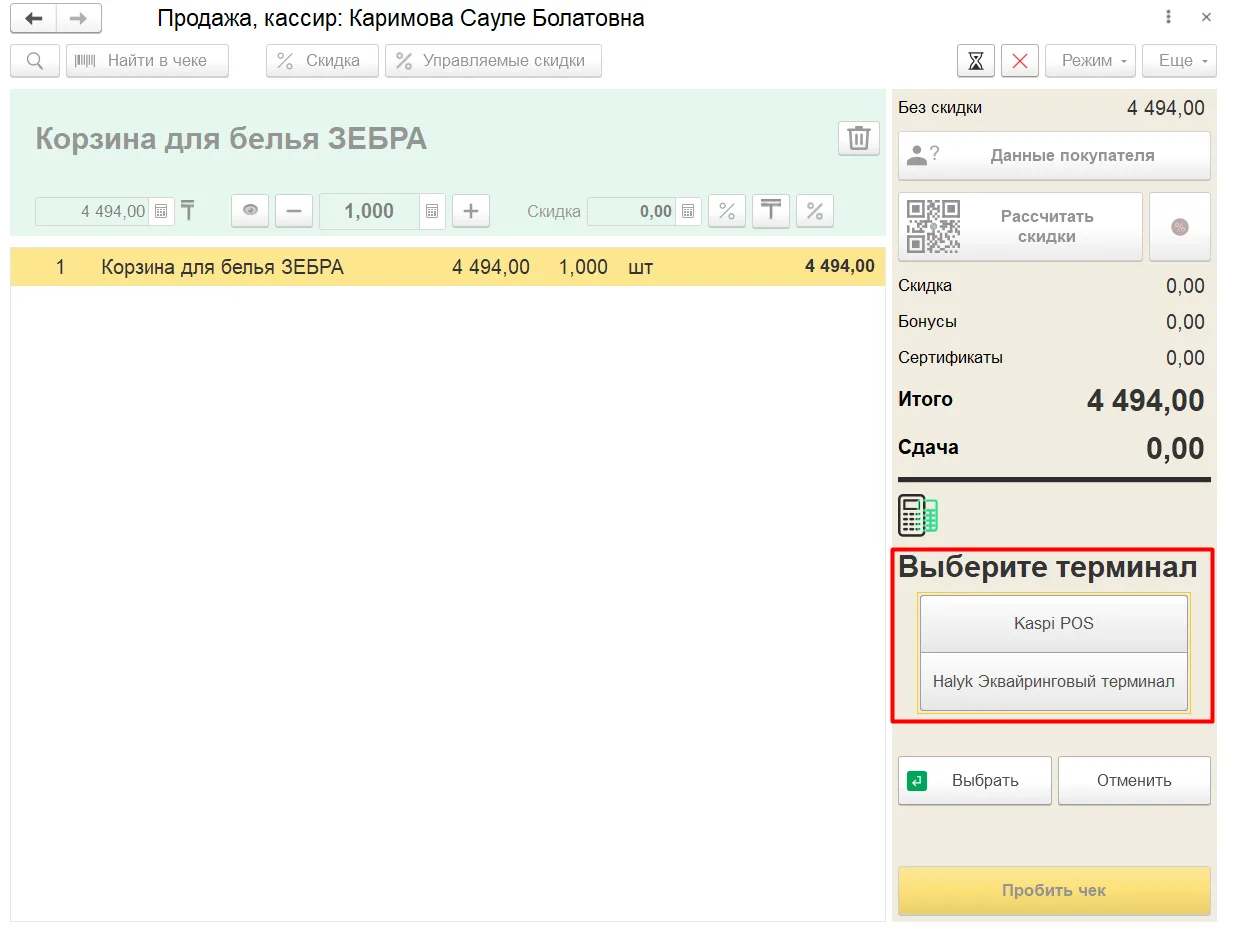Viewport: 1235px width, 928px height.
Task: Click the yellow 'Пробить чек' button
Action: click(x=1054, y=891)
